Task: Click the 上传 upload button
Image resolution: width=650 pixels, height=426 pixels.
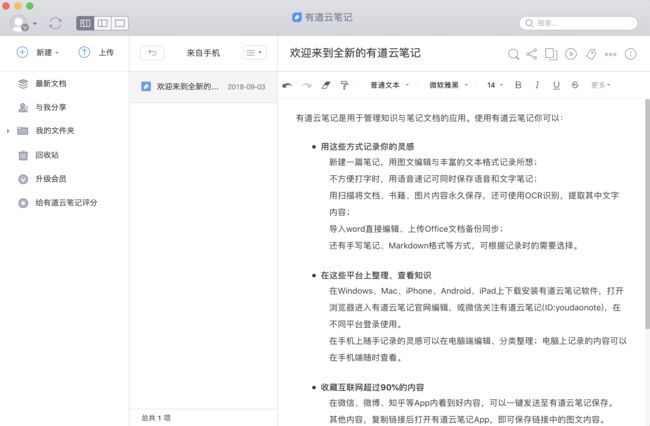Action: pyautogui.click(x=96, y=53)
